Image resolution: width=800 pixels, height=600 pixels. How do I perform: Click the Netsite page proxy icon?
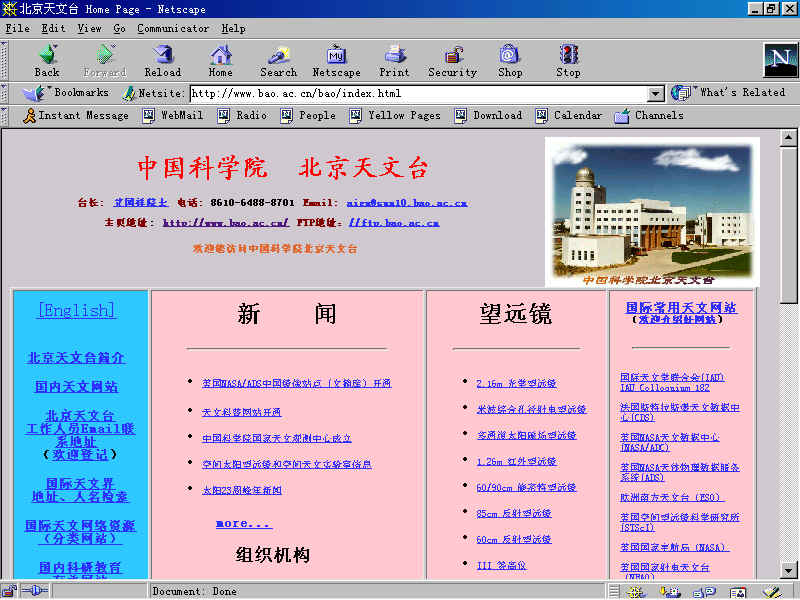129,93
